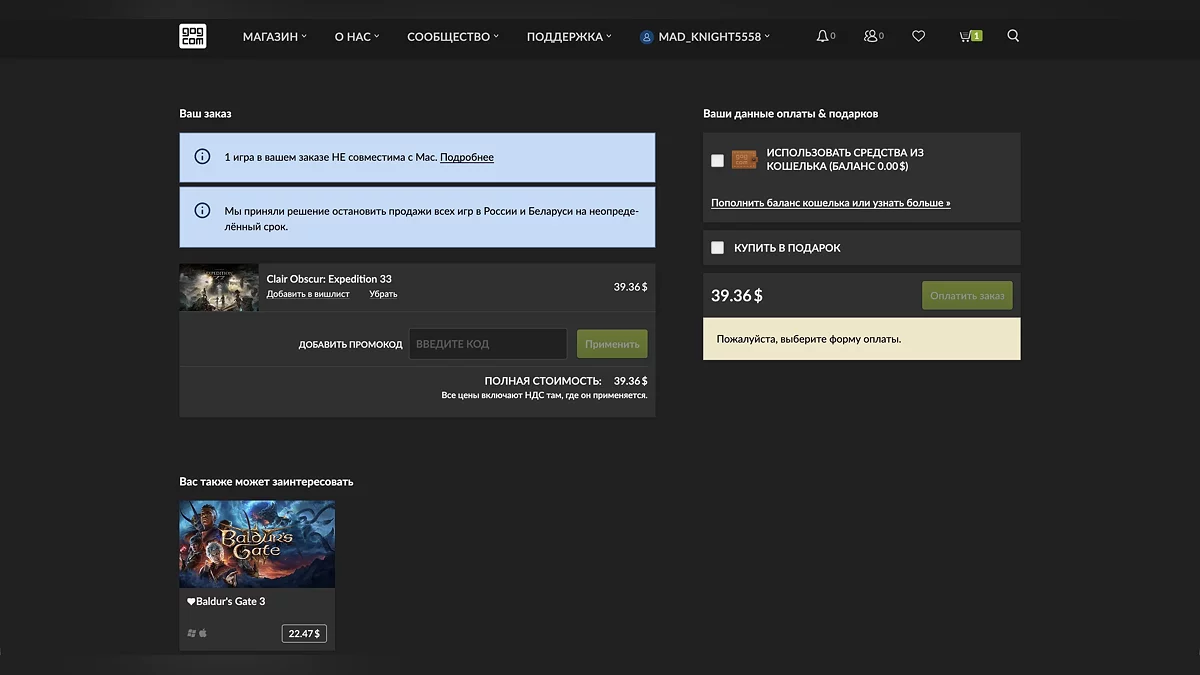Screen dimensions: 1200x675
Task: Open the wishlist heart icon in header
Action: [x=918, y=36]
